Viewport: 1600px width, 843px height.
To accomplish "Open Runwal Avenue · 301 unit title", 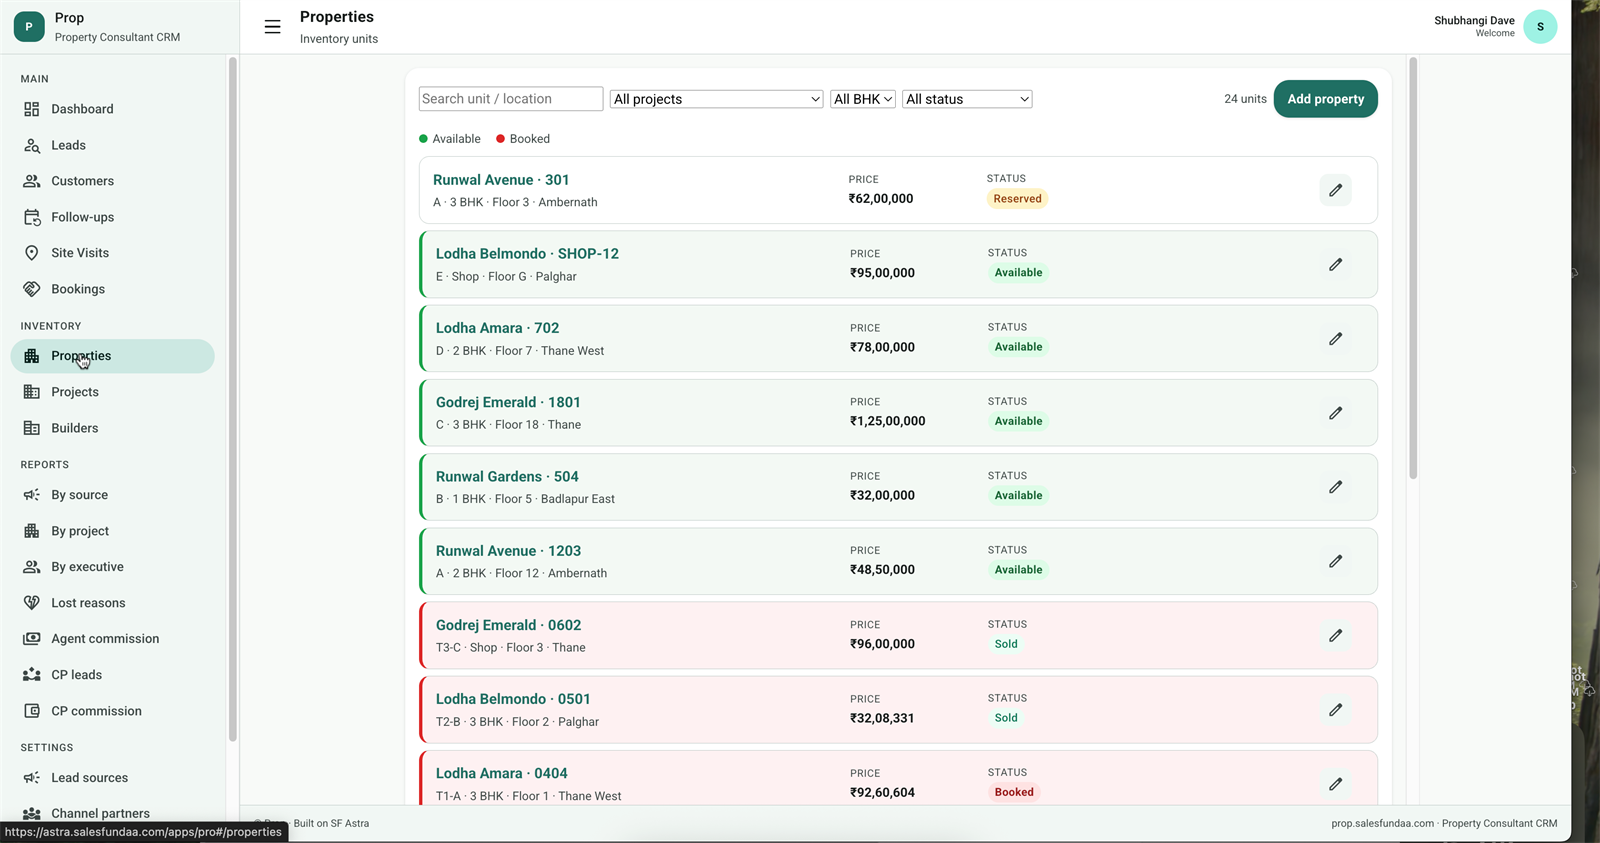I will tap(501, 180).
